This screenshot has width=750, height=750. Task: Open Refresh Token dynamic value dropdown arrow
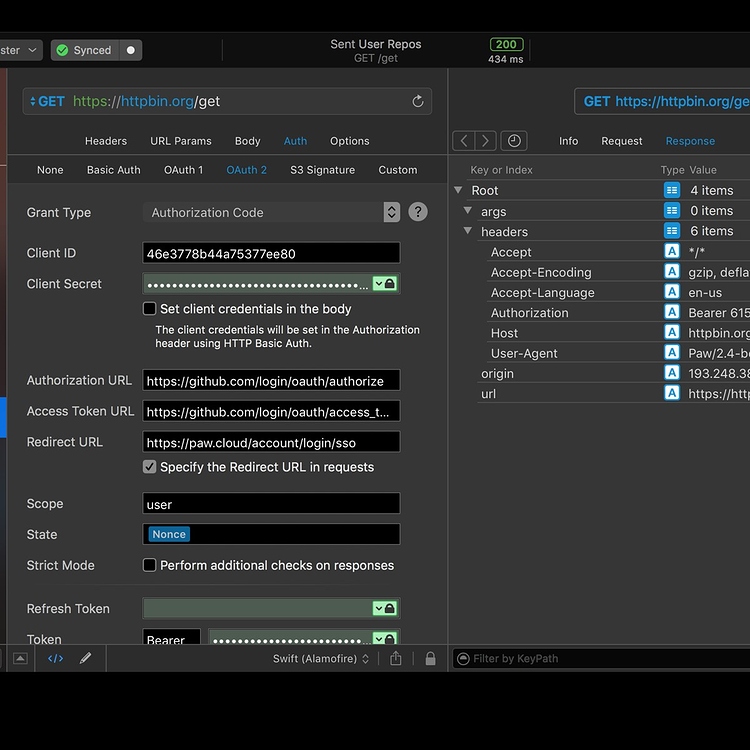coord(379,608)
